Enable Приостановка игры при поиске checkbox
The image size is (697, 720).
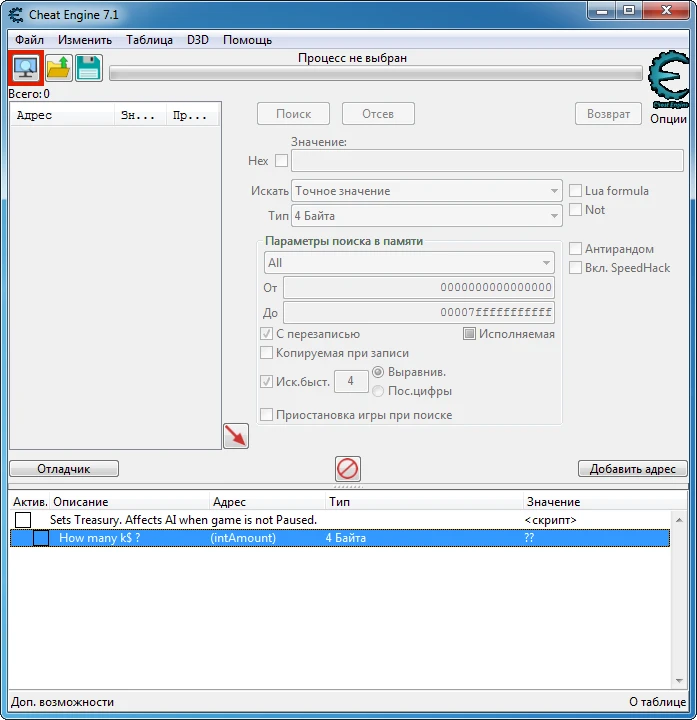(266, 415)
